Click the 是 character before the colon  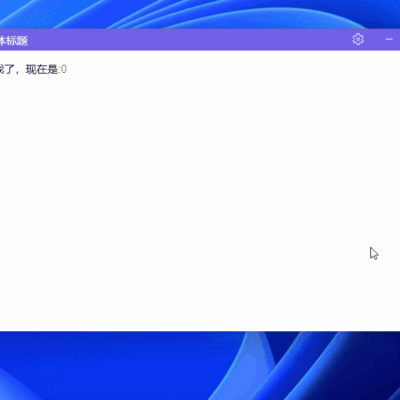[53, 69]
